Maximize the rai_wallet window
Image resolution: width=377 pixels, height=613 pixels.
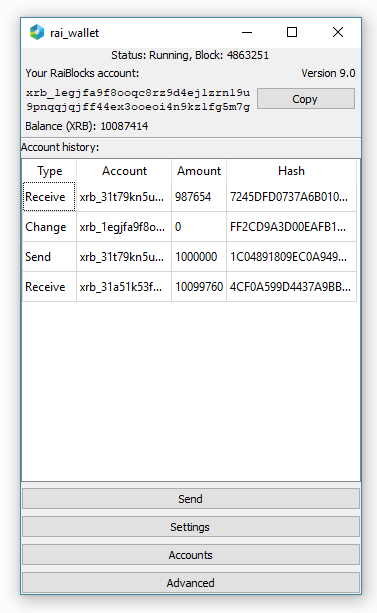click(292, 32)
